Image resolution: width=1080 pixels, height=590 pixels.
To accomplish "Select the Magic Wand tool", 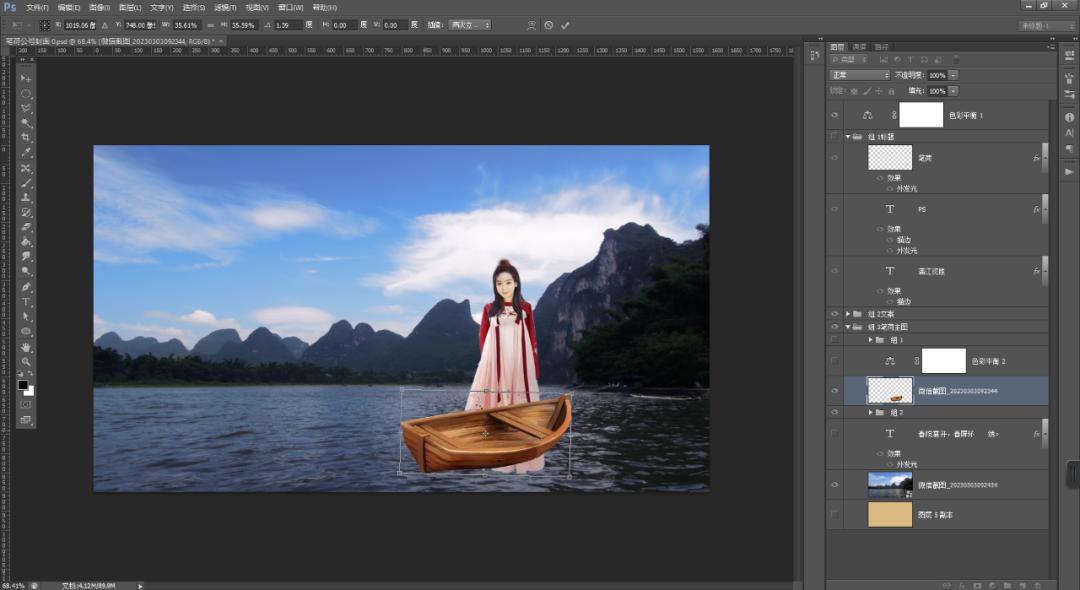I will [x=26, y=123].
